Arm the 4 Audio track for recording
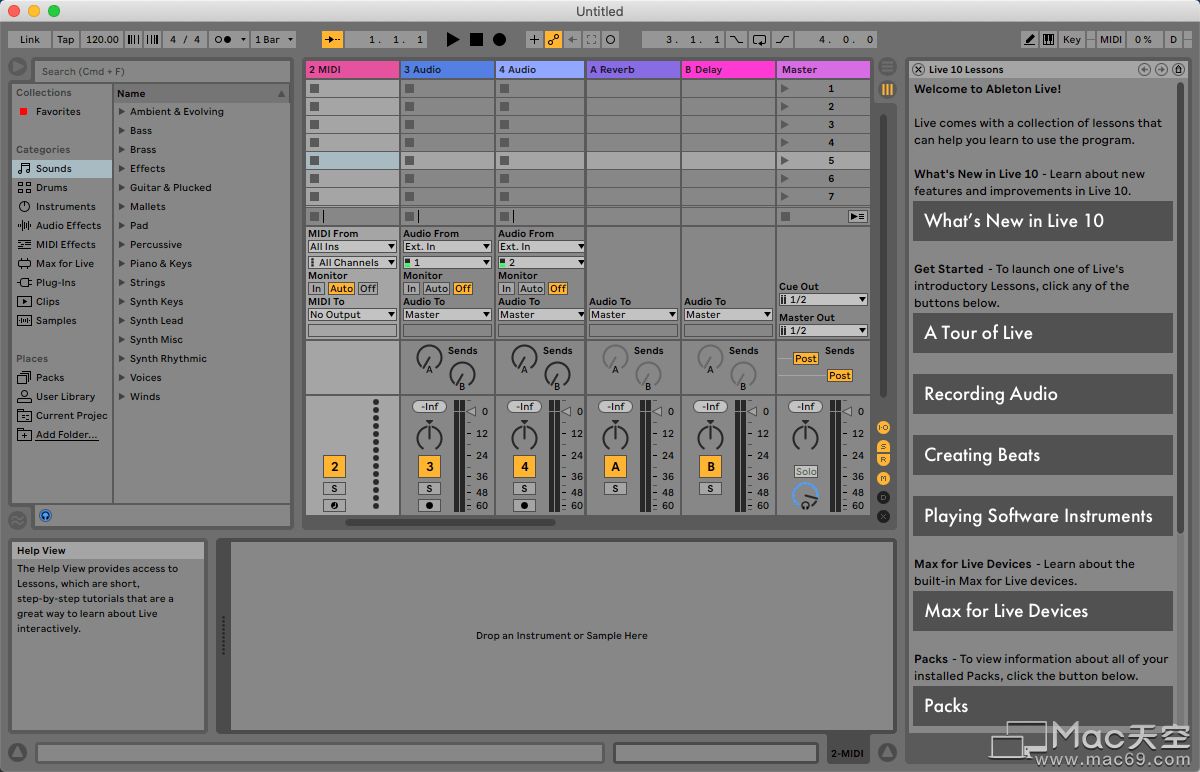Image resolution: width=1200 pixels, height=772 pixels. (x=524, y=506)
